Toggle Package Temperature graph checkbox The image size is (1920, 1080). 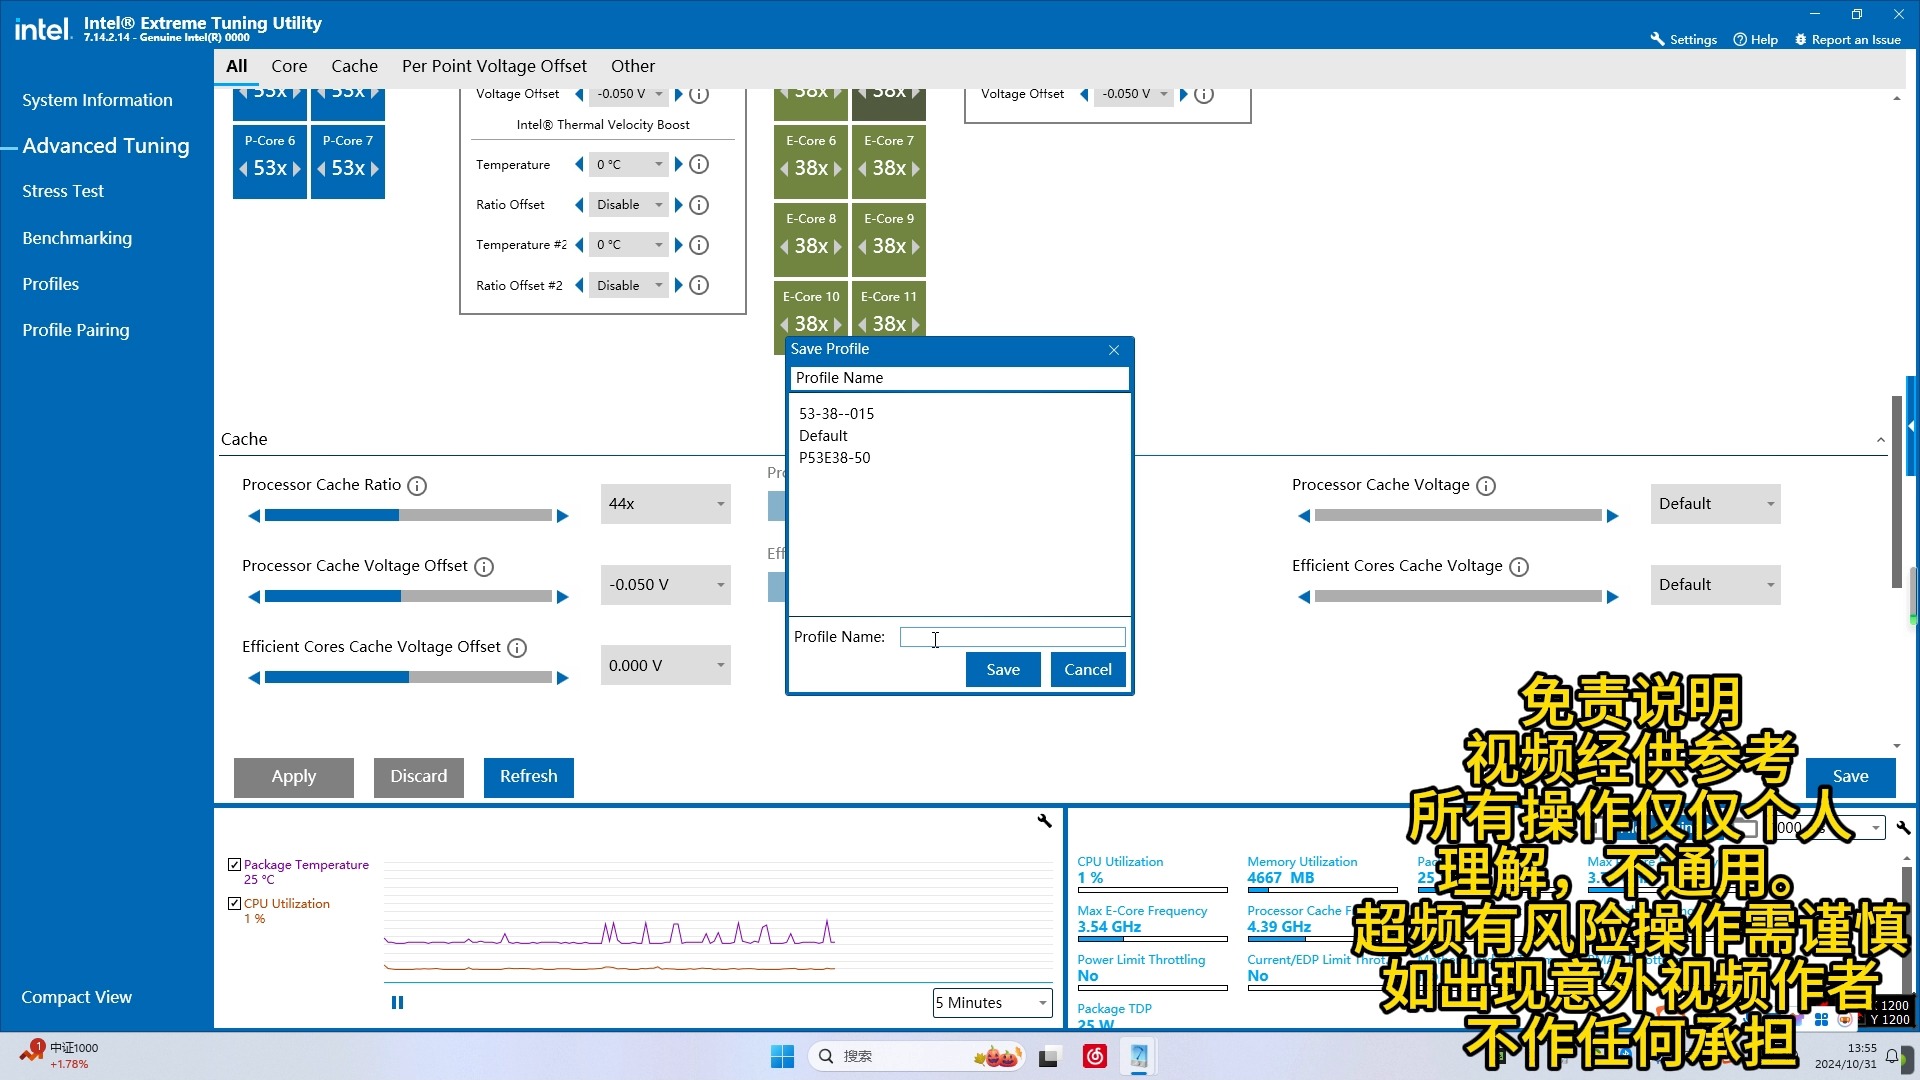[235, 865]
